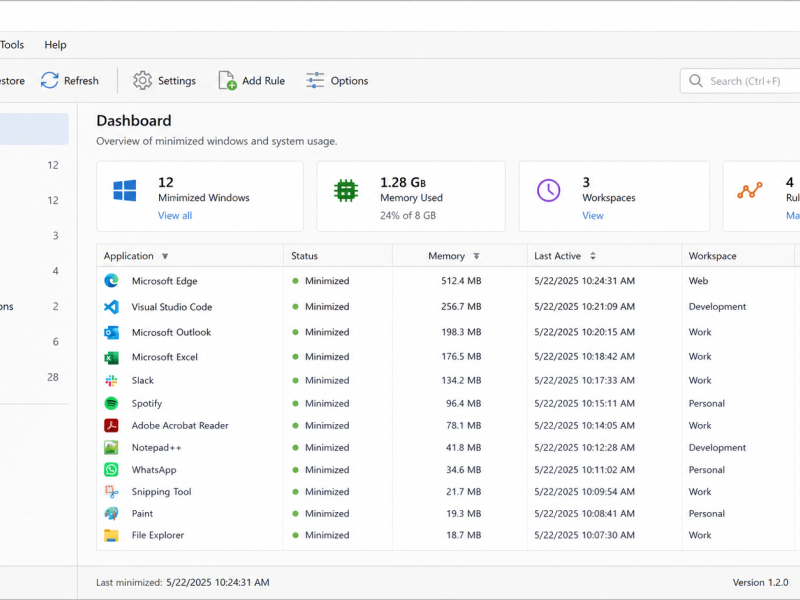Viewport: 800px width, 600px height.
Task: Click the Add Rule document icon
Action: click(227, 81)
